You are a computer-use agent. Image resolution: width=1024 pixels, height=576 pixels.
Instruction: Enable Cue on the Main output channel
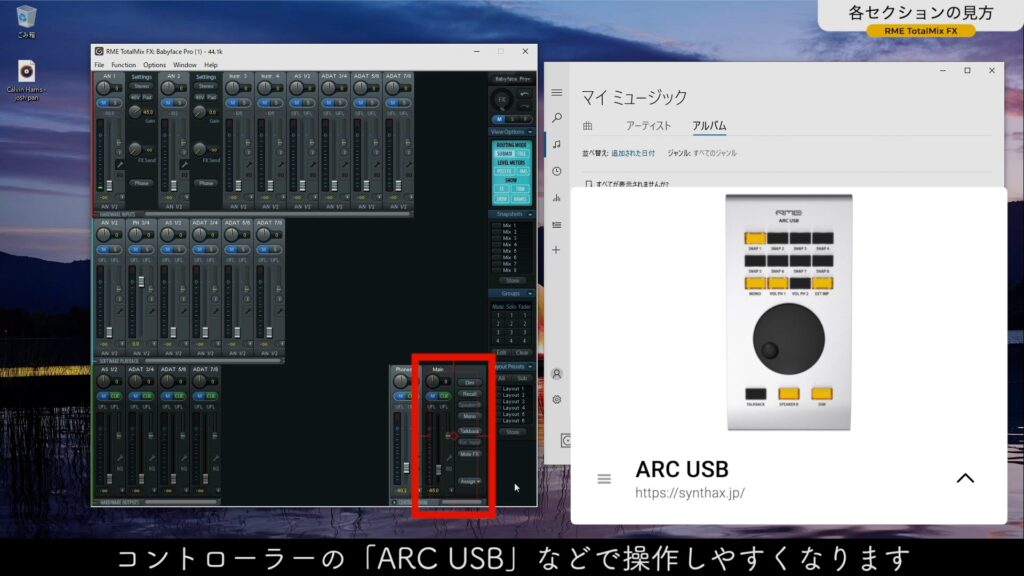[444, 396]
